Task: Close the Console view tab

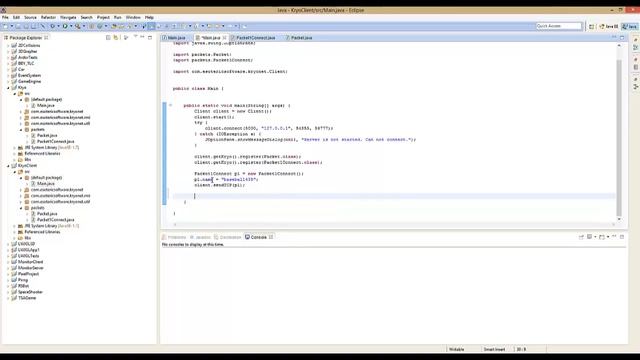Action: (271, 237)
